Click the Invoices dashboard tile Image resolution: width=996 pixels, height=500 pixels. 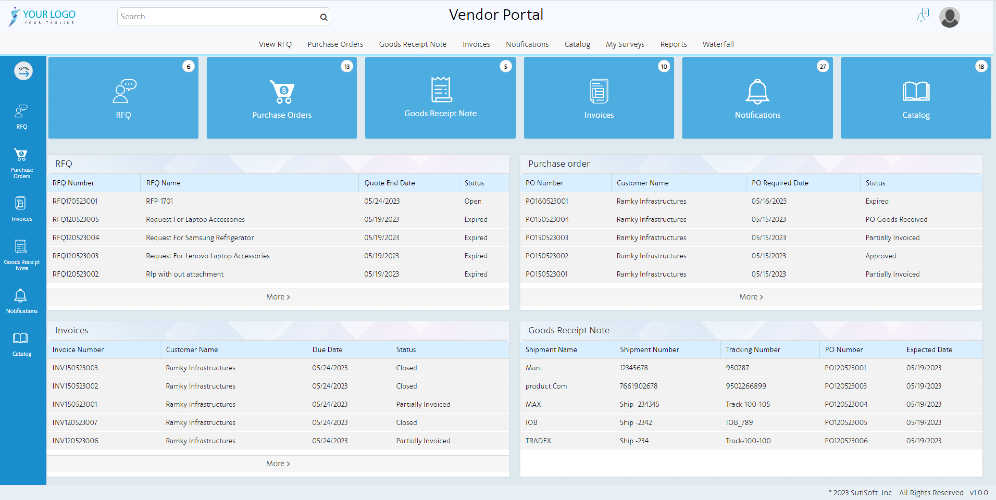coord(598,98)
